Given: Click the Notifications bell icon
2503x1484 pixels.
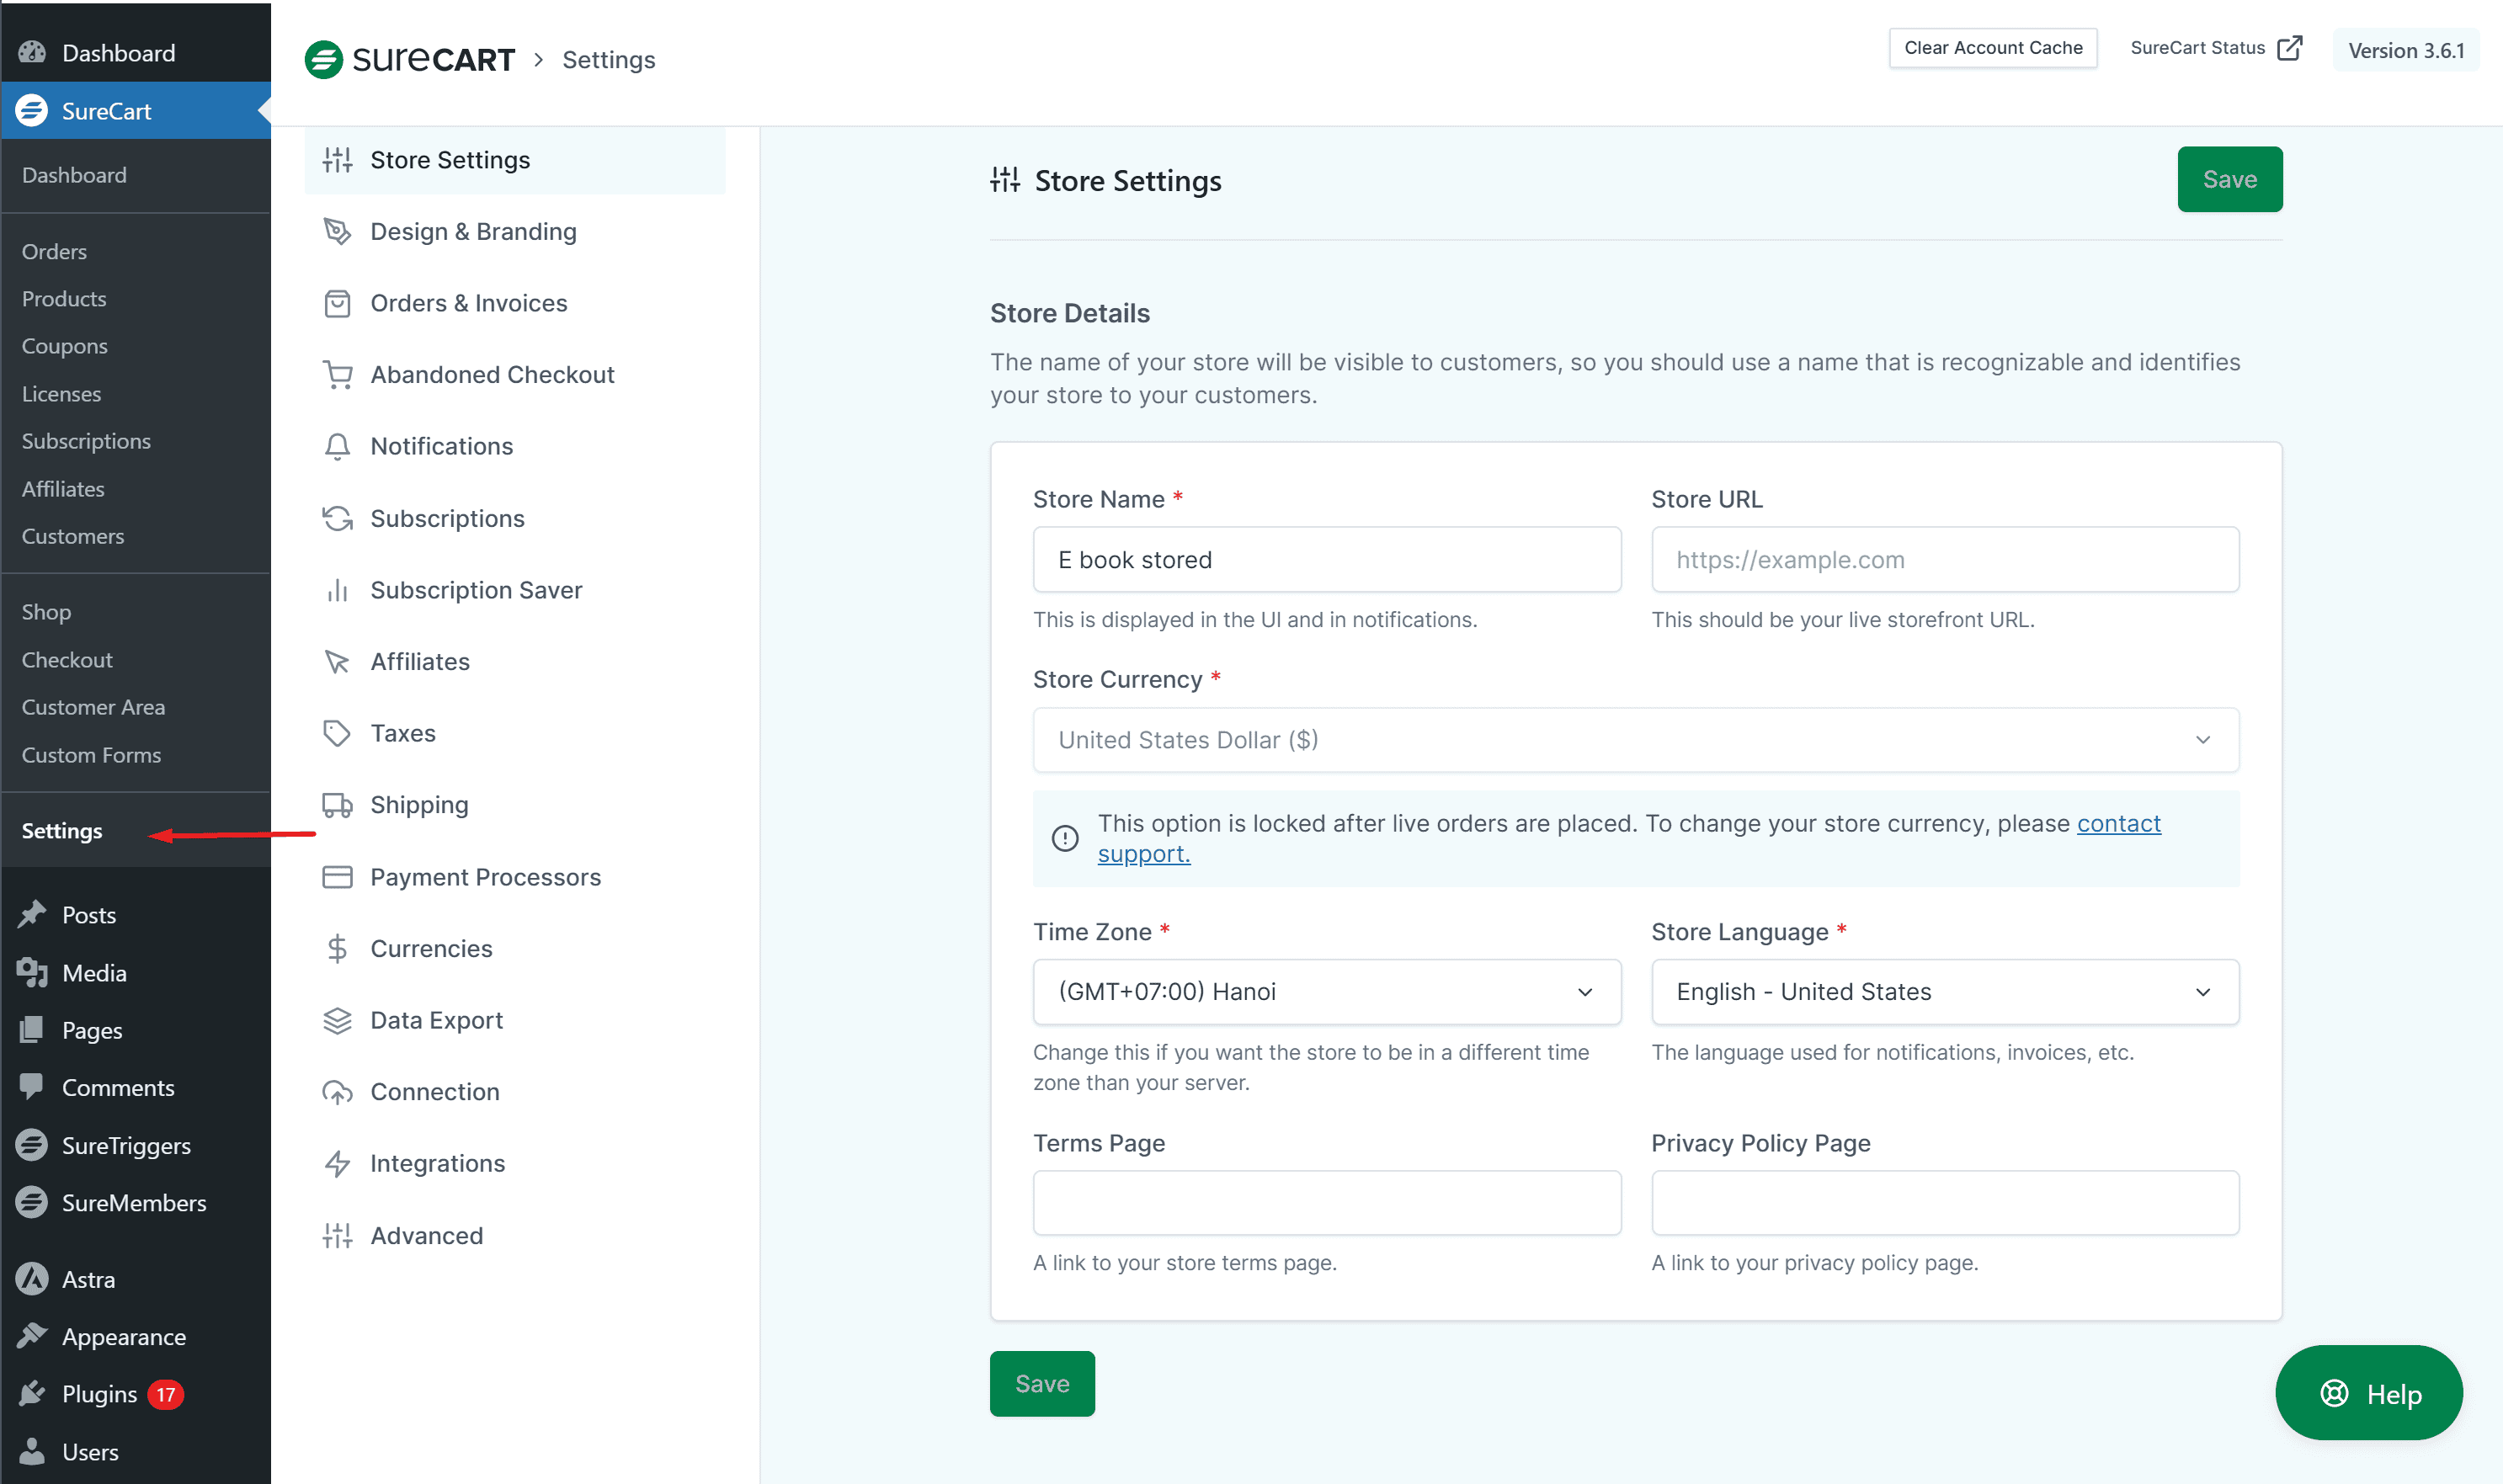Looking at the screenshot, I should pos(337,447).
